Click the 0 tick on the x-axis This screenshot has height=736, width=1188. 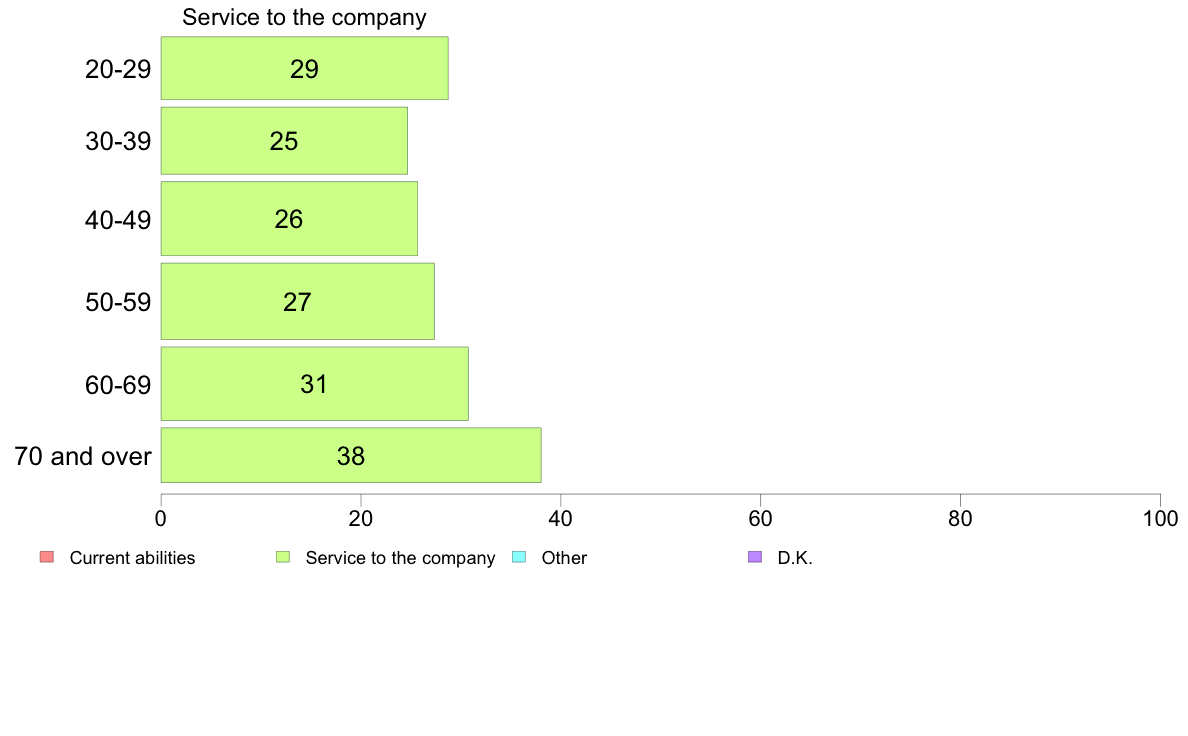click(x=161, y=518)
